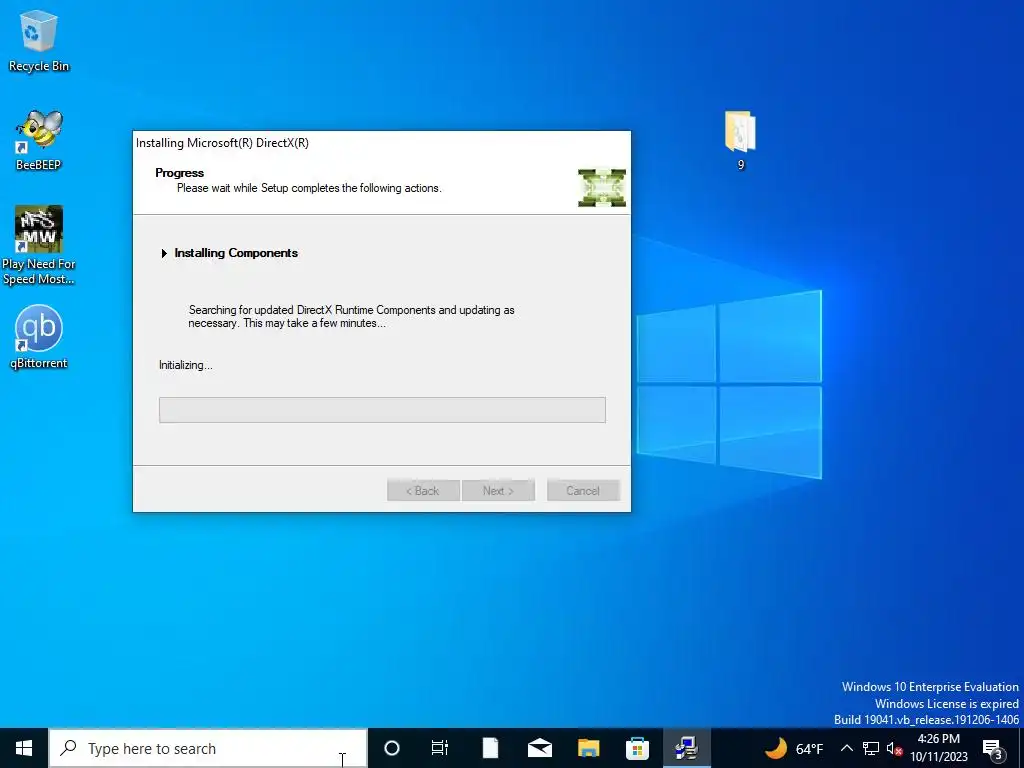Open the Mail app from taskbar

539,748
